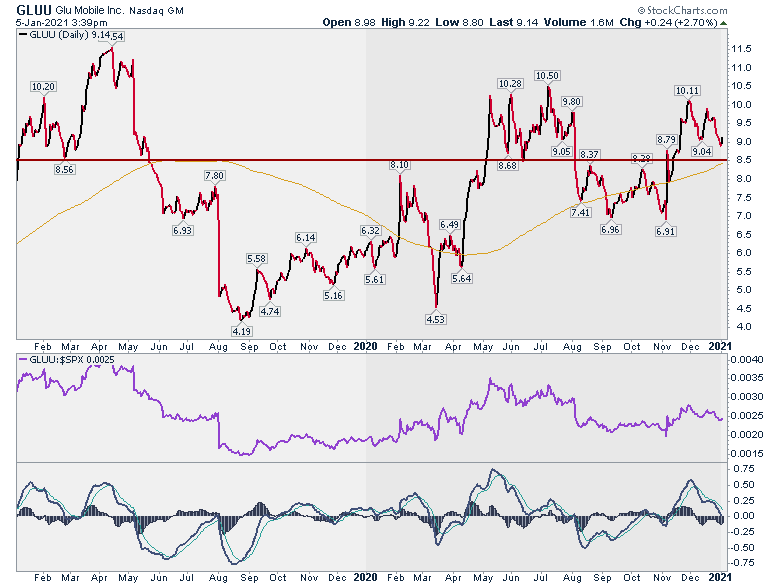Viewport: 780px width, 586px height.
Task: Click the 11.5 price axis label
Action: point(741,49)
